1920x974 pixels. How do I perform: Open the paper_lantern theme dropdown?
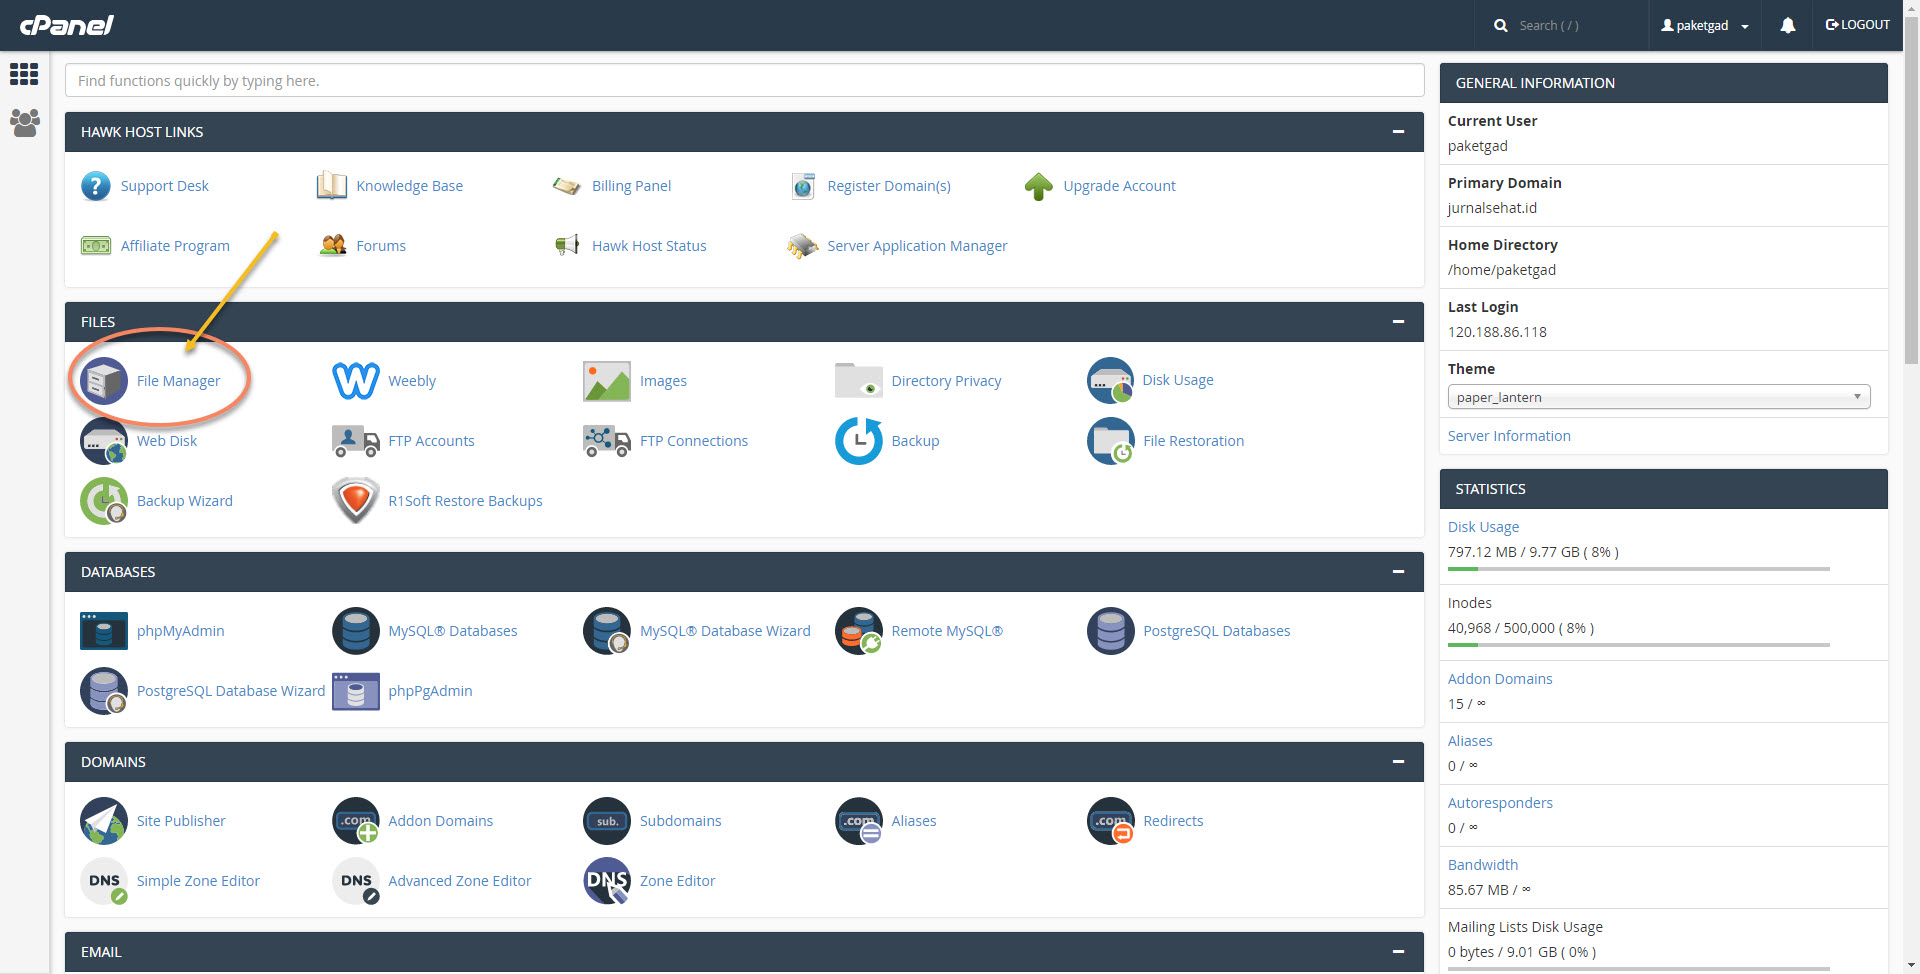click(1658, 397)
